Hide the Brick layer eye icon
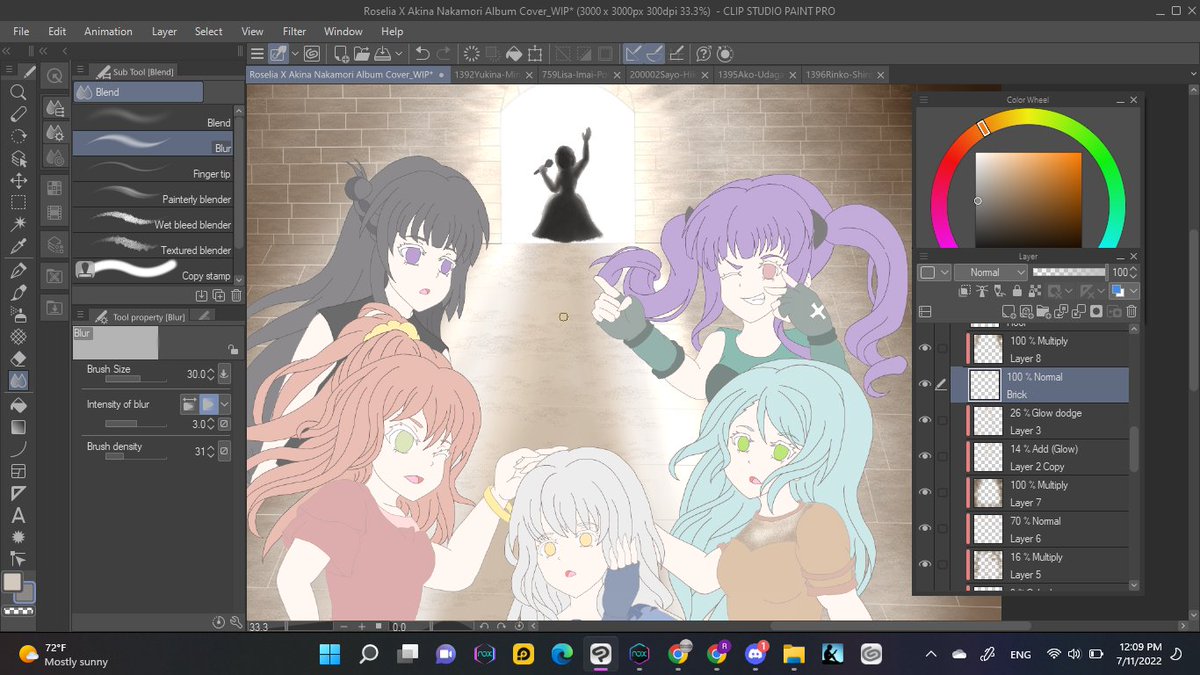 925,384
